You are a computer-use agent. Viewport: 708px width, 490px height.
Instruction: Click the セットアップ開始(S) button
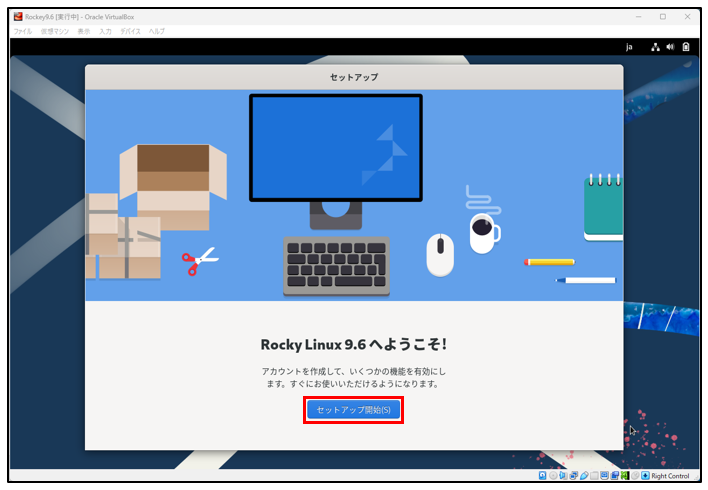(x=353, y=410)
